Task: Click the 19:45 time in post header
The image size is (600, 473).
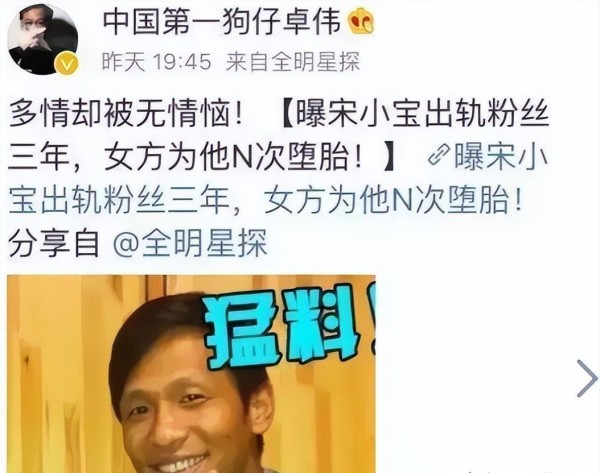Action: (x=182, y=62)
